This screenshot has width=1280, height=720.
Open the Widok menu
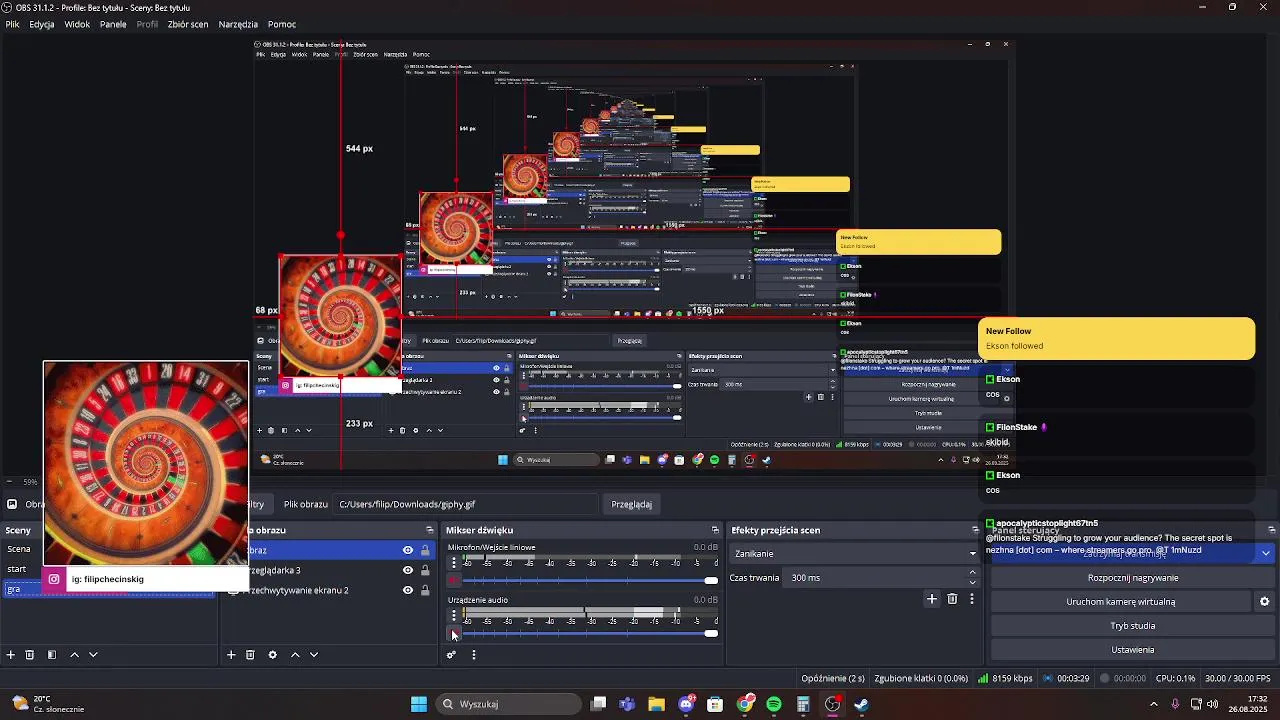pyautogui.click(x=77, y=24)
